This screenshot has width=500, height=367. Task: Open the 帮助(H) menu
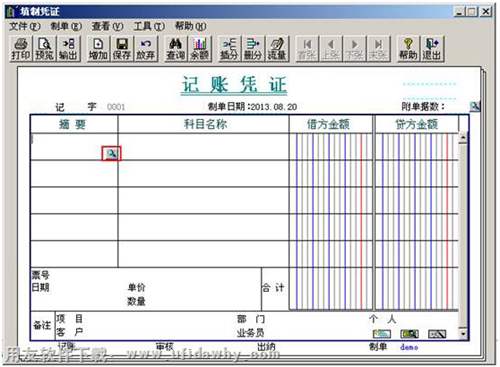pyautogui.click(x=191, y=26)
